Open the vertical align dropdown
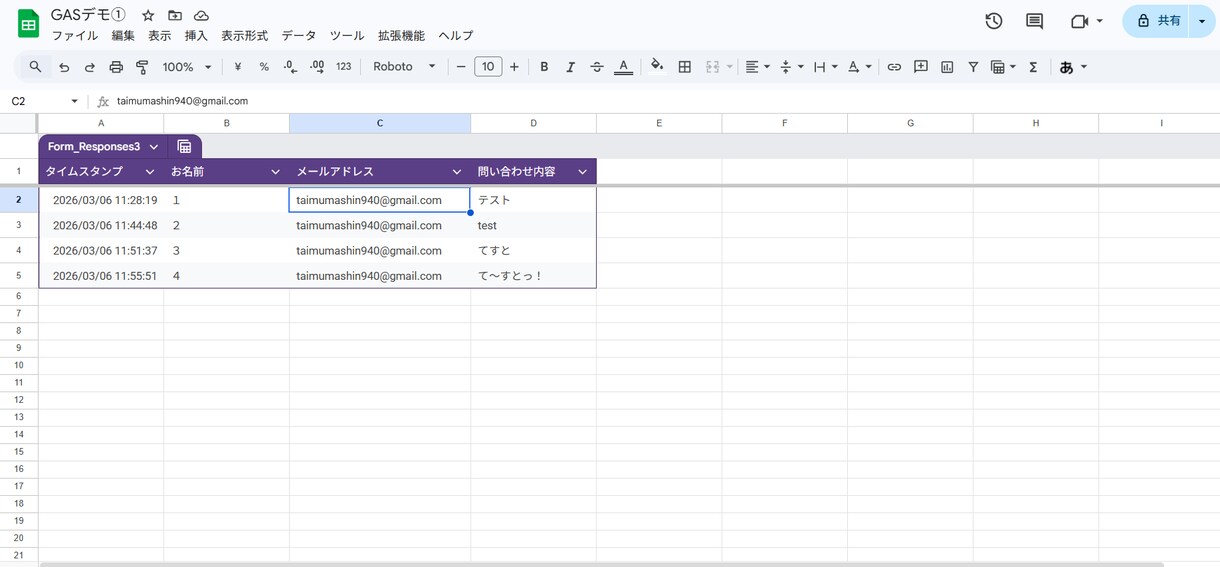The height and width of the screenshot is (567, 1220). pos(791,67)
